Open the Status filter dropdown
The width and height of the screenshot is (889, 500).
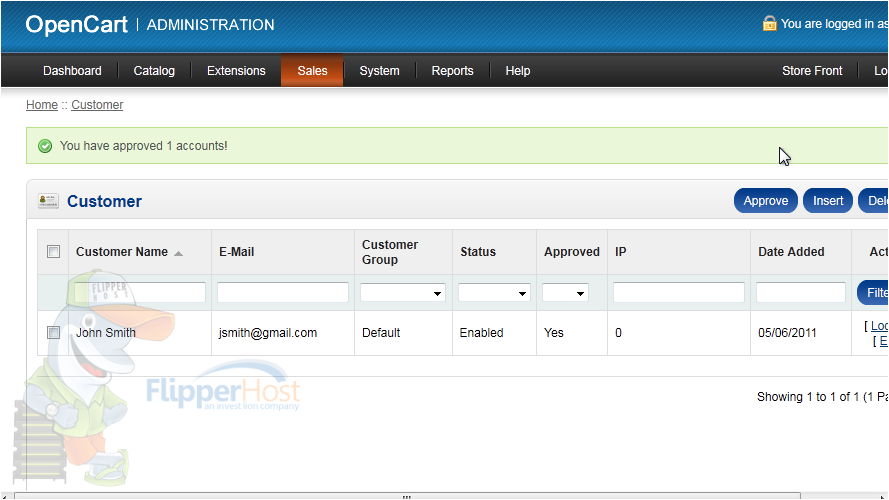pyautogui.click(x=494, y=293)
